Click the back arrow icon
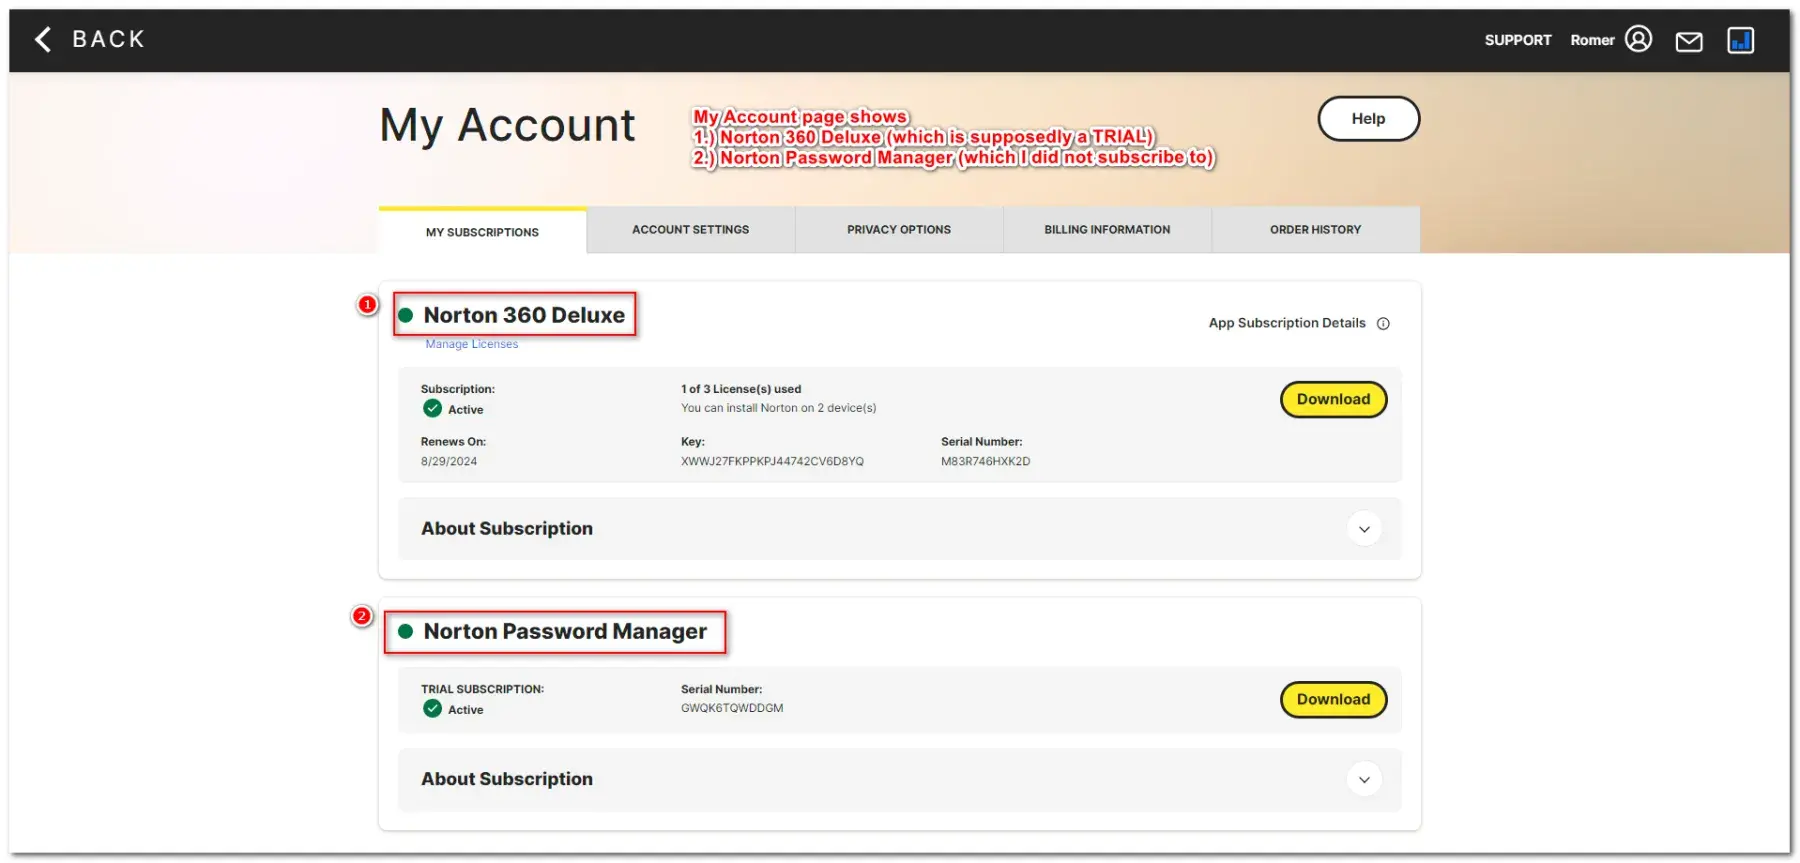 coord(43,39)
